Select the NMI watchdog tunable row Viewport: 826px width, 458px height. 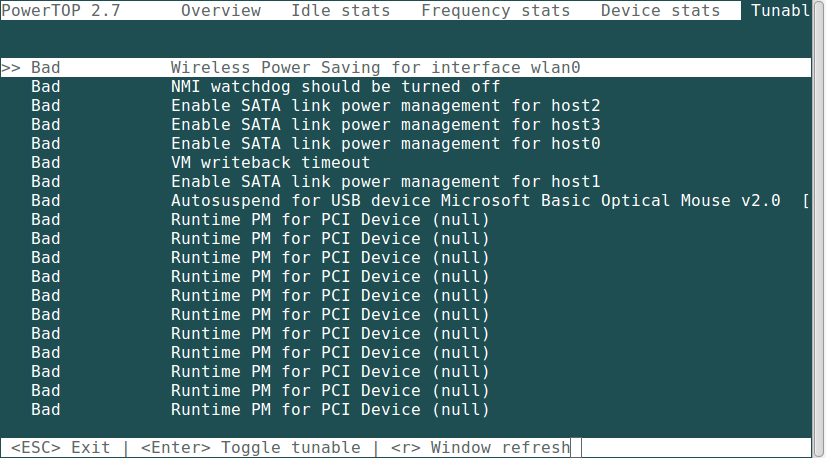point(335,87)
